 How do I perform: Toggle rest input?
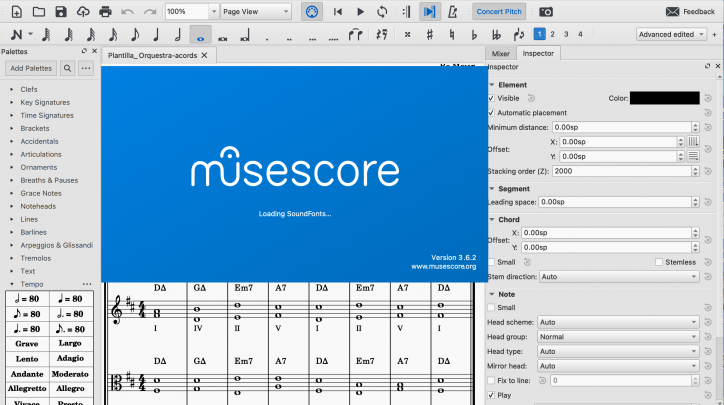381,34
